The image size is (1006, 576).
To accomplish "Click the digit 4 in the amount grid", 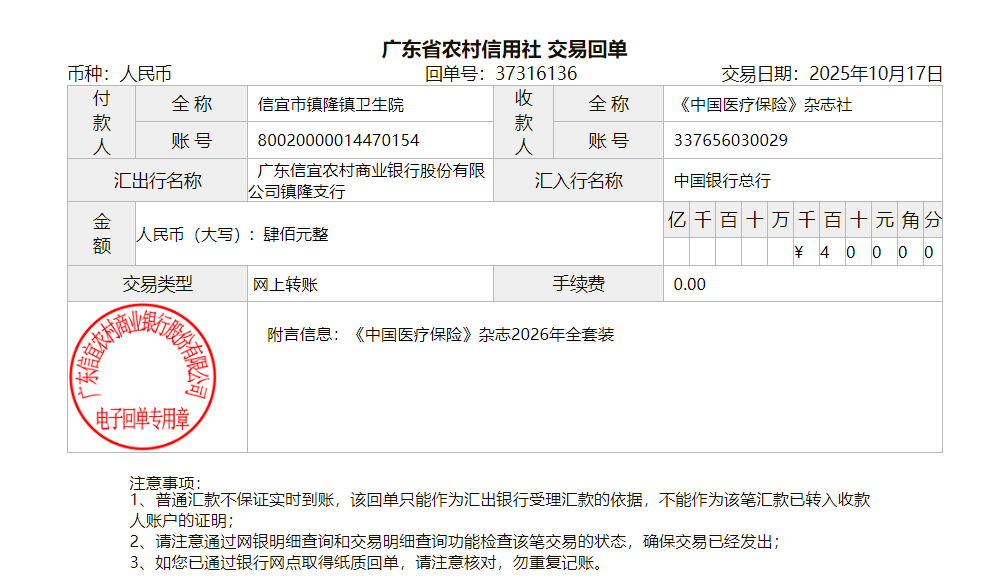I will 825,252.
